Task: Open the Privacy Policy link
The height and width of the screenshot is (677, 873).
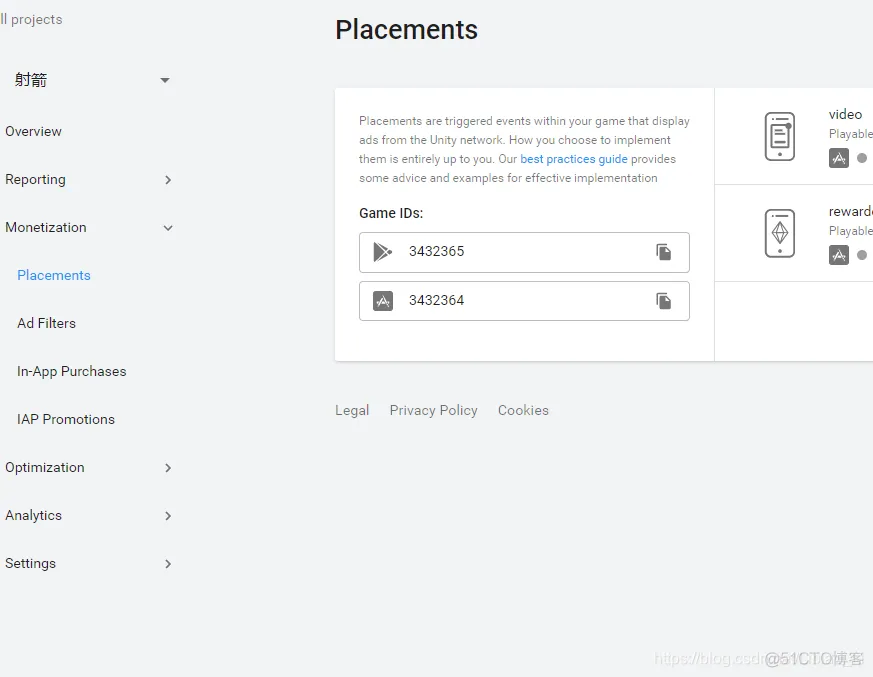Action: point(433,410)
